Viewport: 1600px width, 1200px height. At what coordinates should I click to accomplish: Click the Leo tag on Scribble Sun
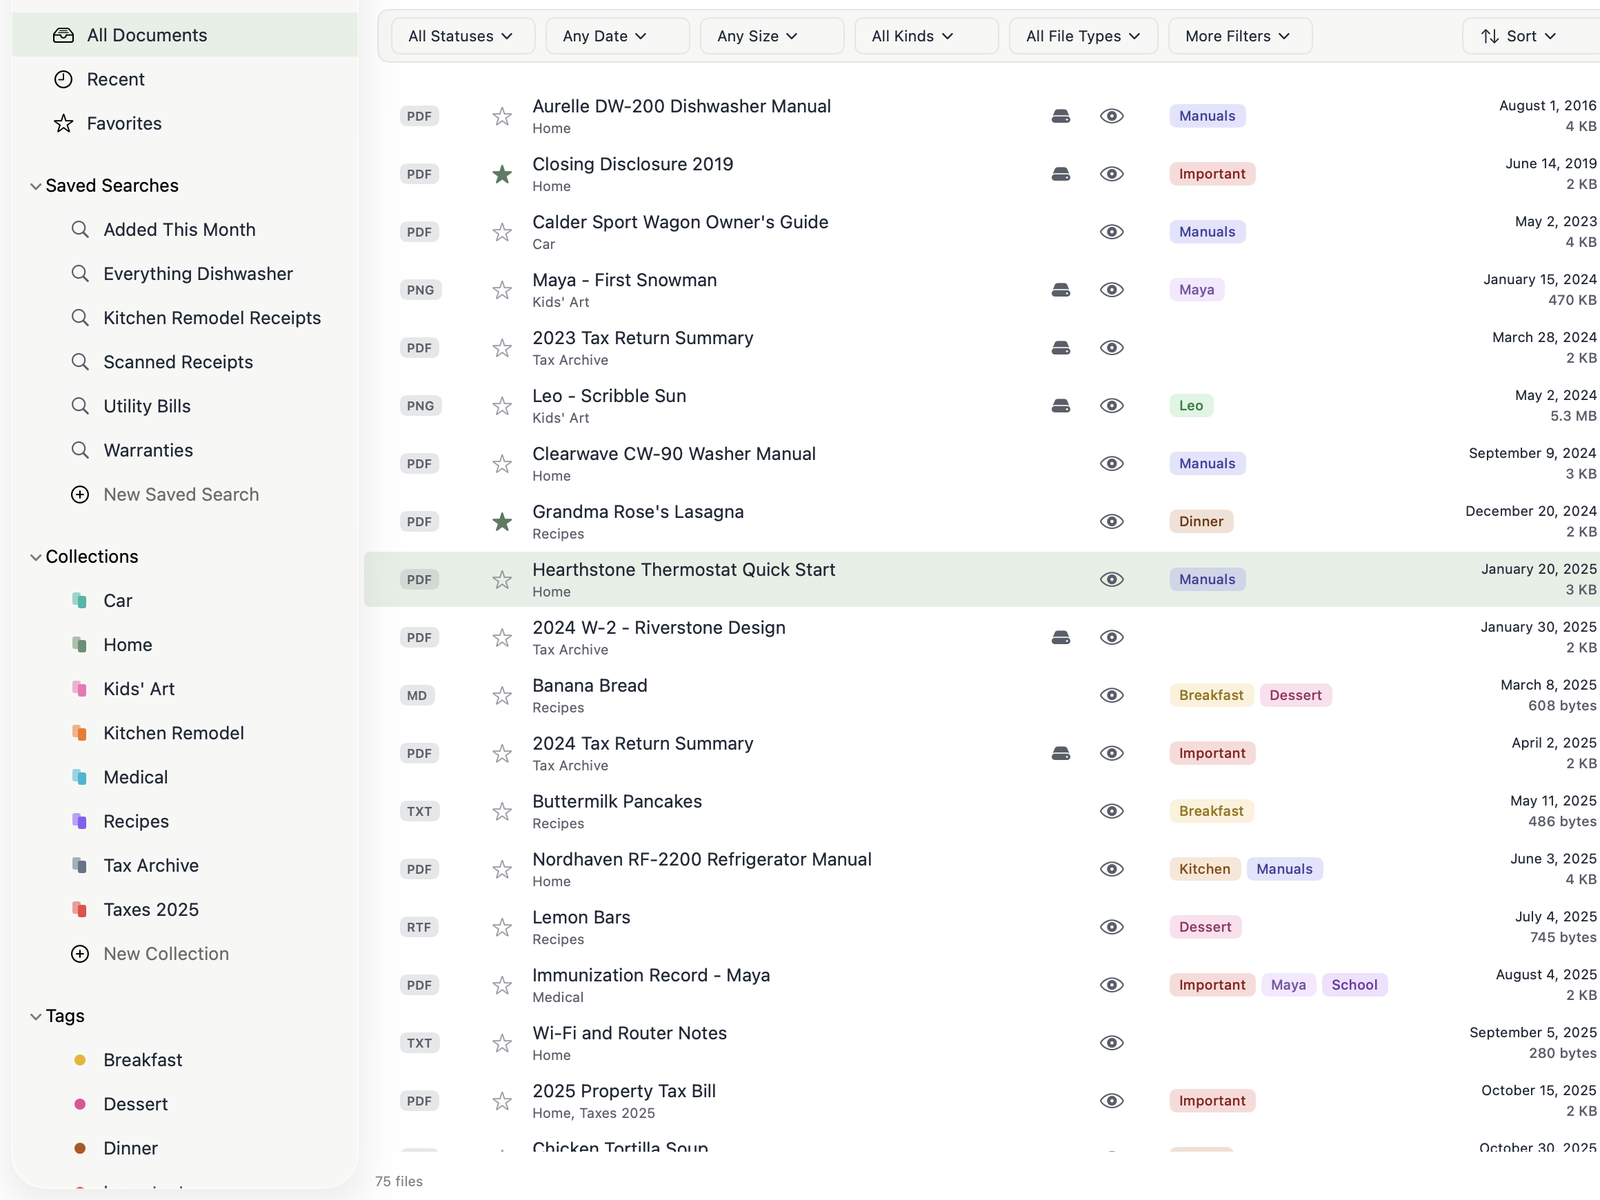tap(1191, 406)
